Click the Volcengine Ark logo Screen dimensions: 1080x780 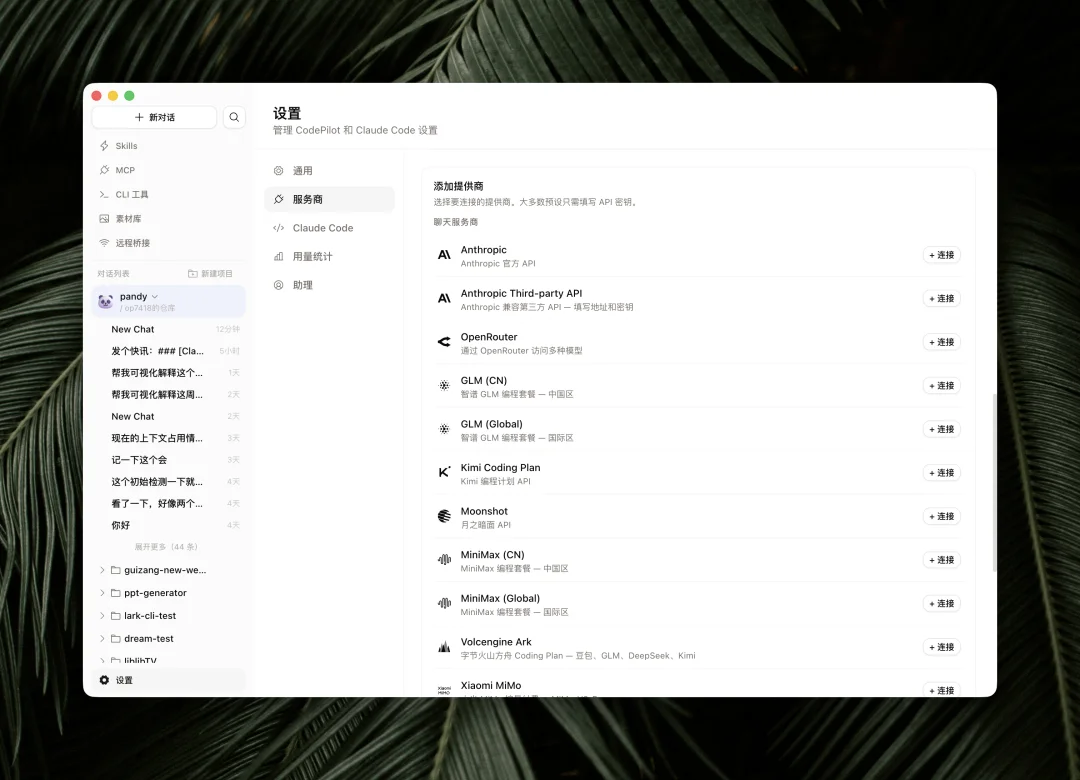(x=443, y=646)
